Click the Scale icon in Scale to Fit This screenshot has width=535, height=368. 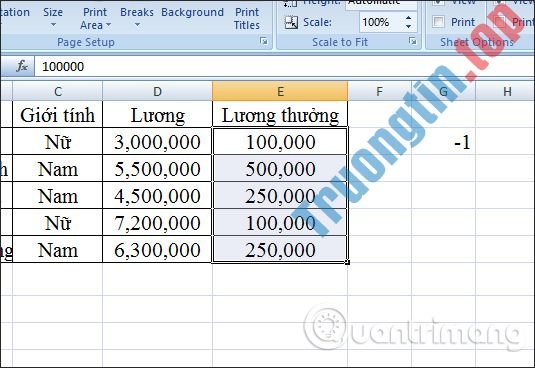coord(291,23)
